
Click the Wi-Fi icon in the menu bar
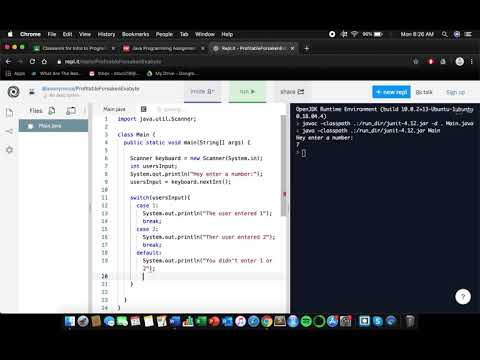[x=355, y=34]
